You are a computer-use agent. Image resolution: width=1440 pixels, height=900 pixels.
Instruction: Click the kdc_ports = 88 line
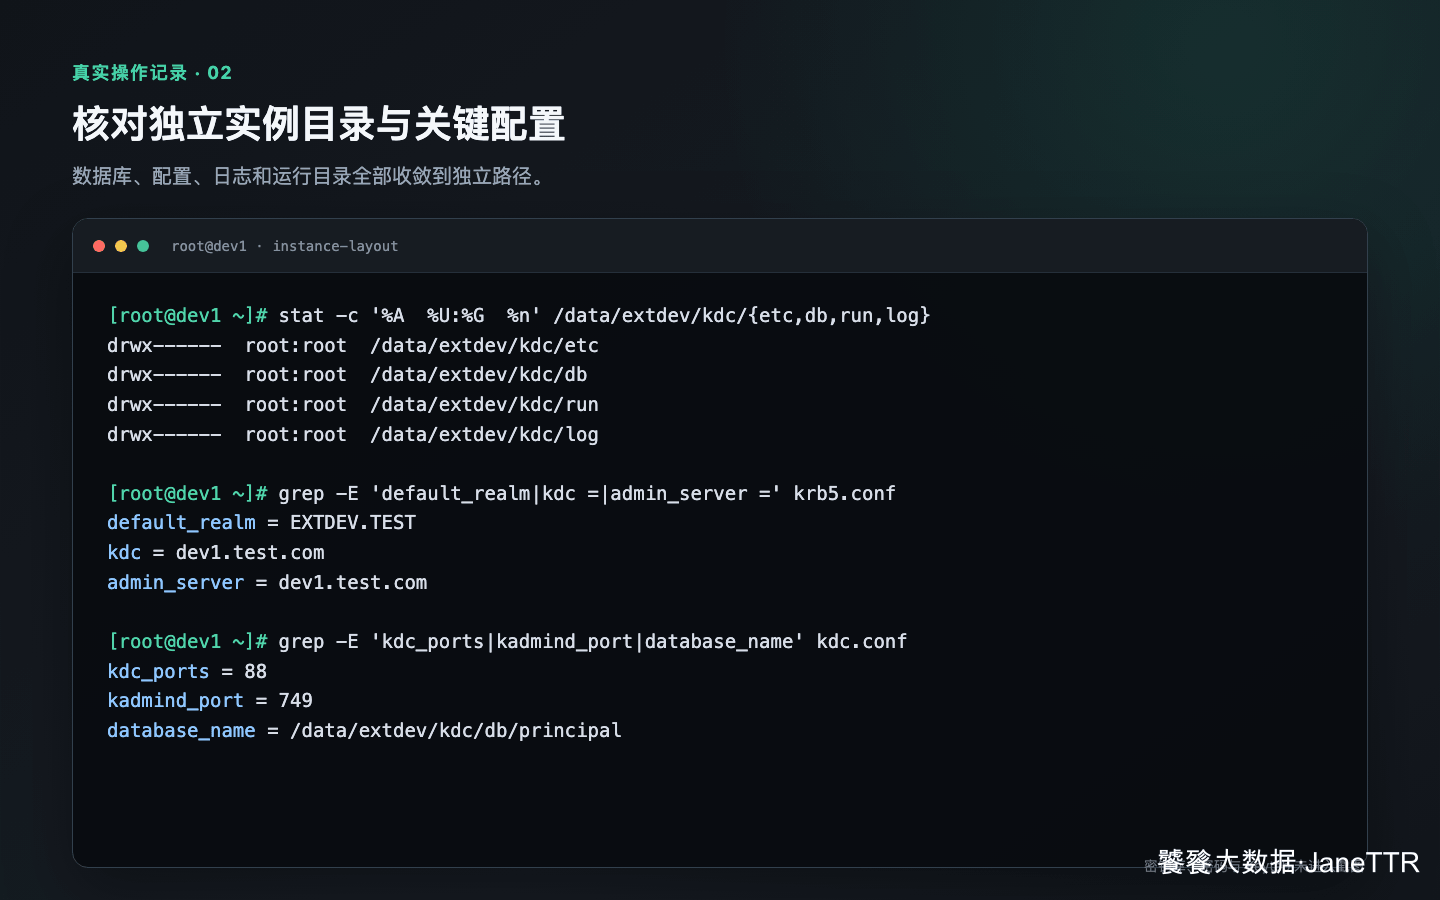187,672
